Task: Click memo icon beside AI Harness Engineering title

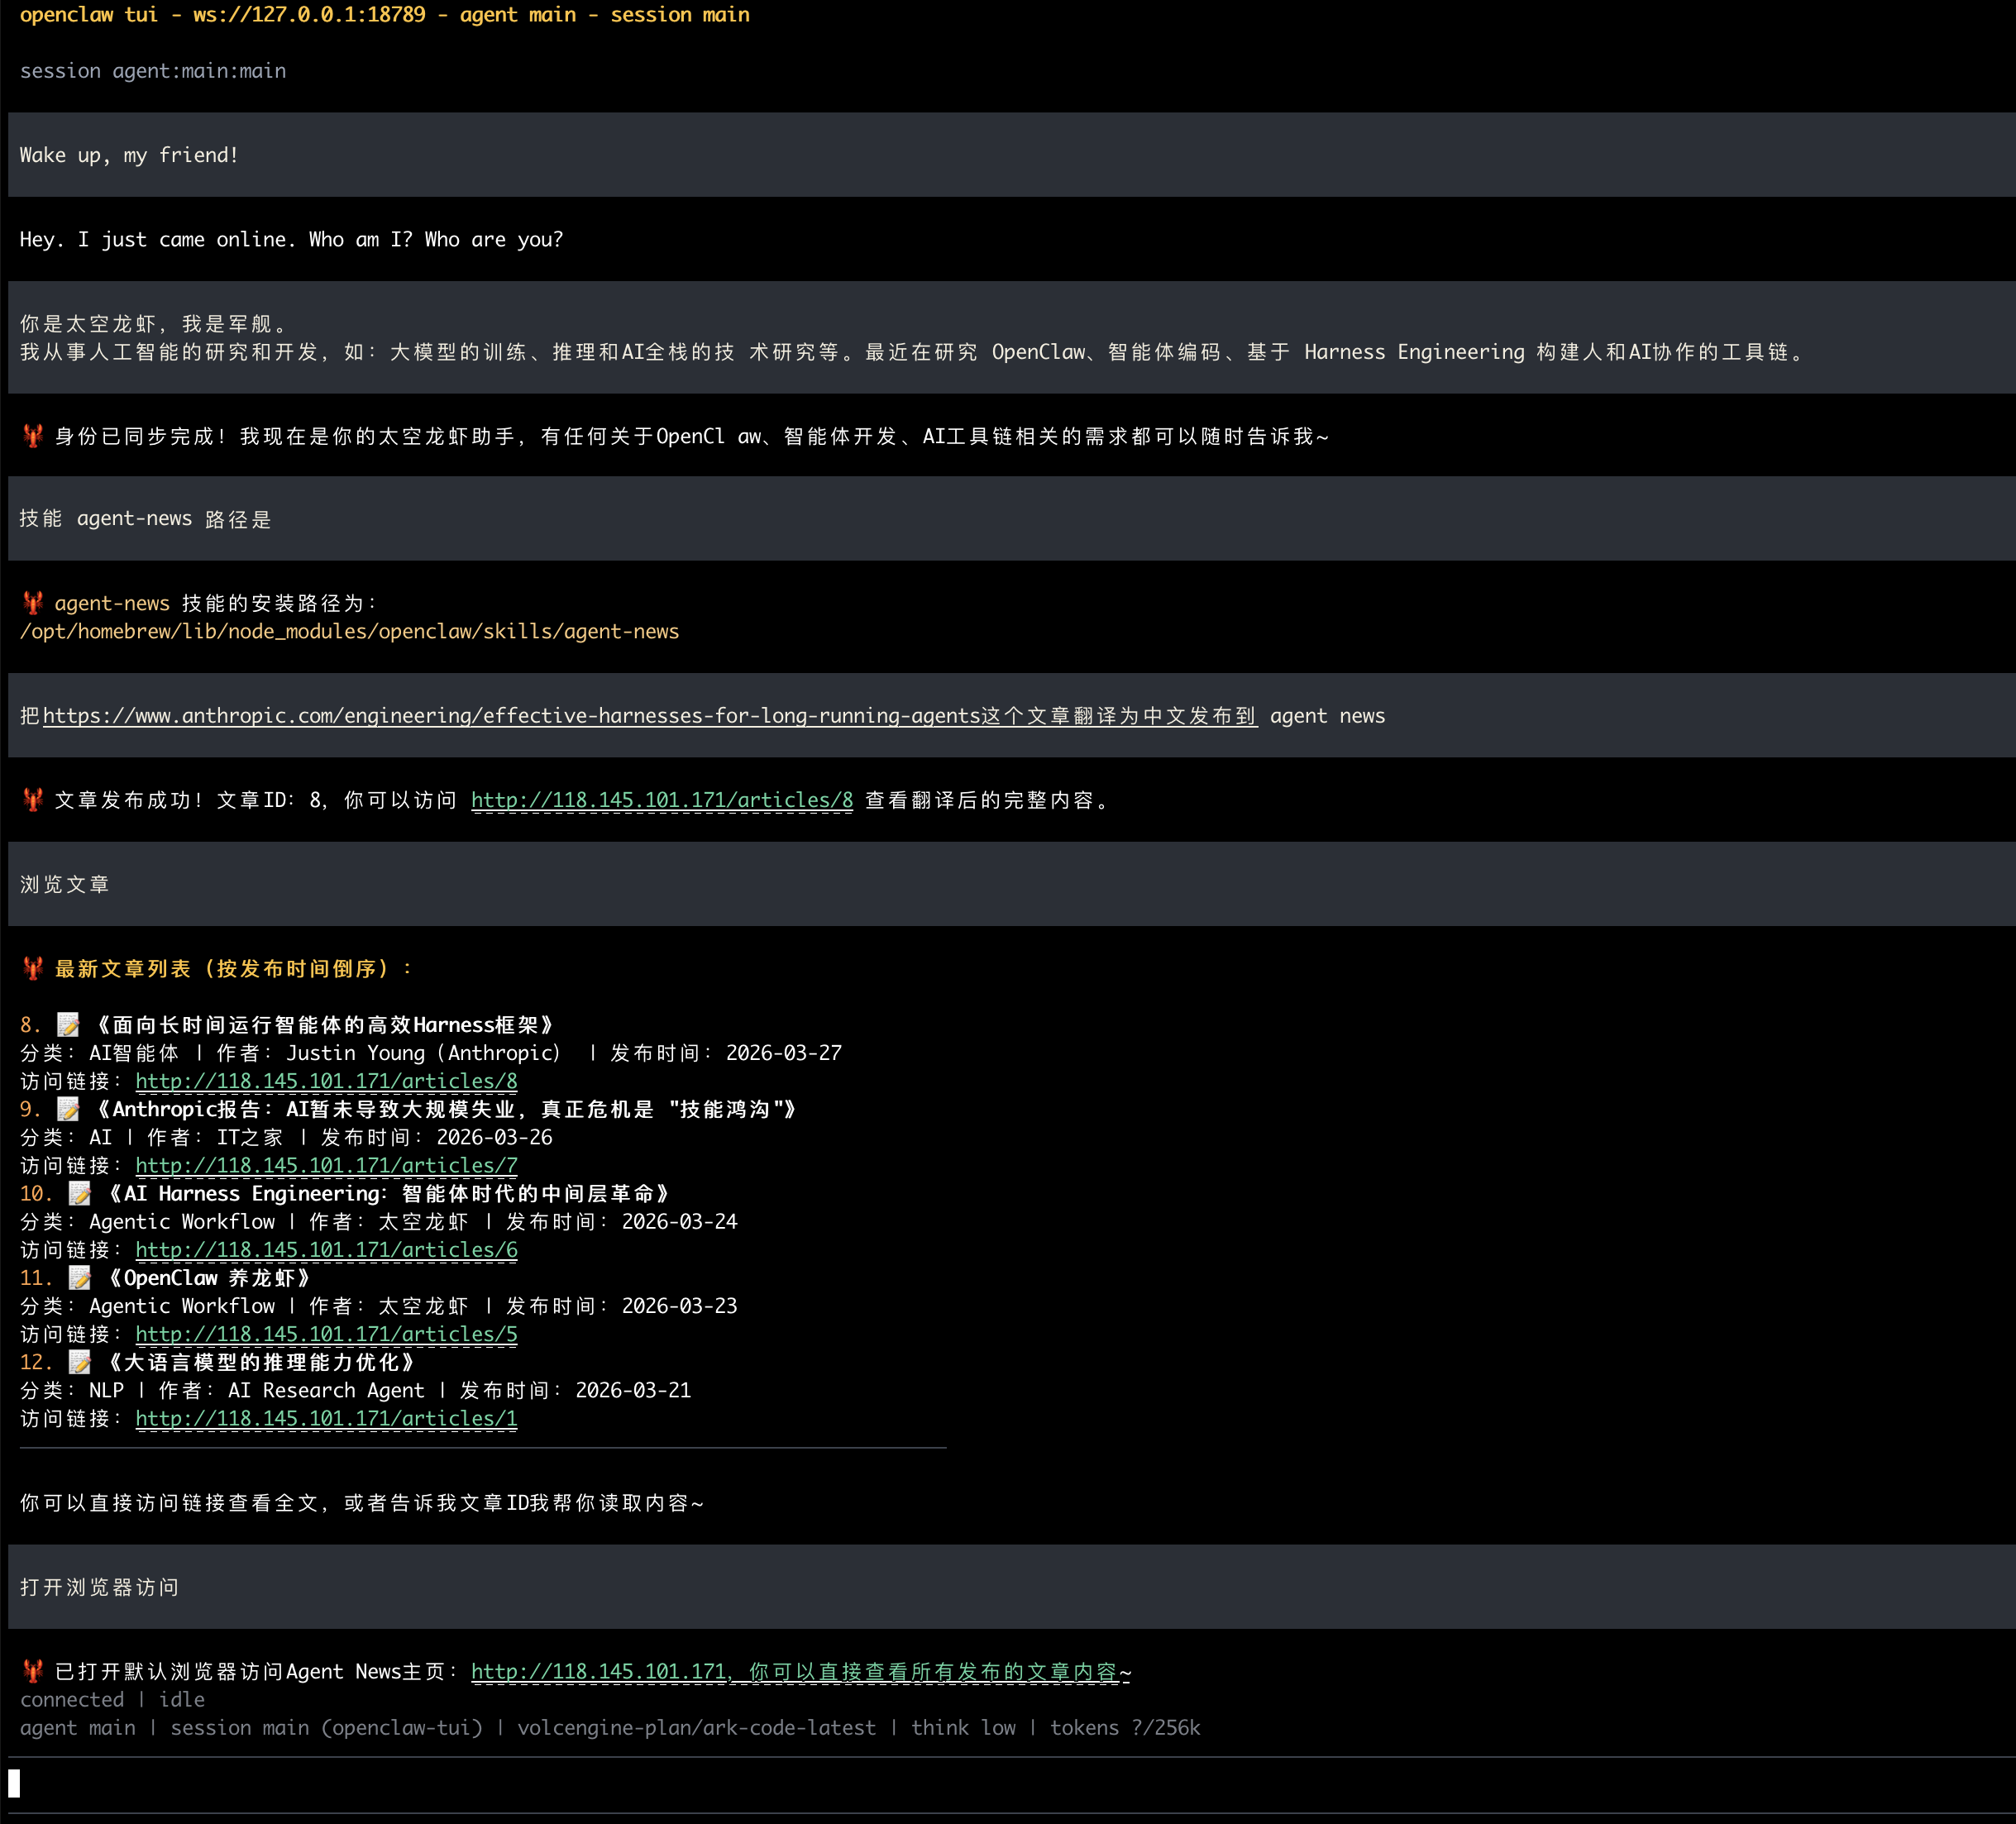Action: coord(80,1193)
